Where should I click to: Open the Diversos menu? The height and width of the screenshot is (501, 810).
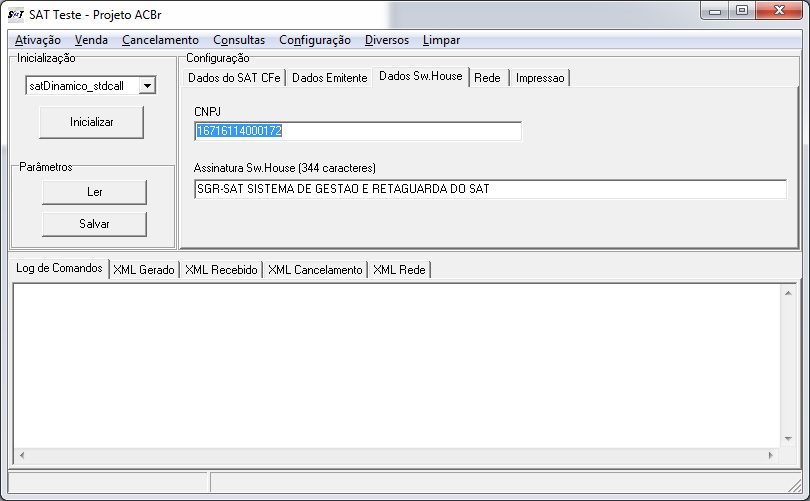click(386, 40)
